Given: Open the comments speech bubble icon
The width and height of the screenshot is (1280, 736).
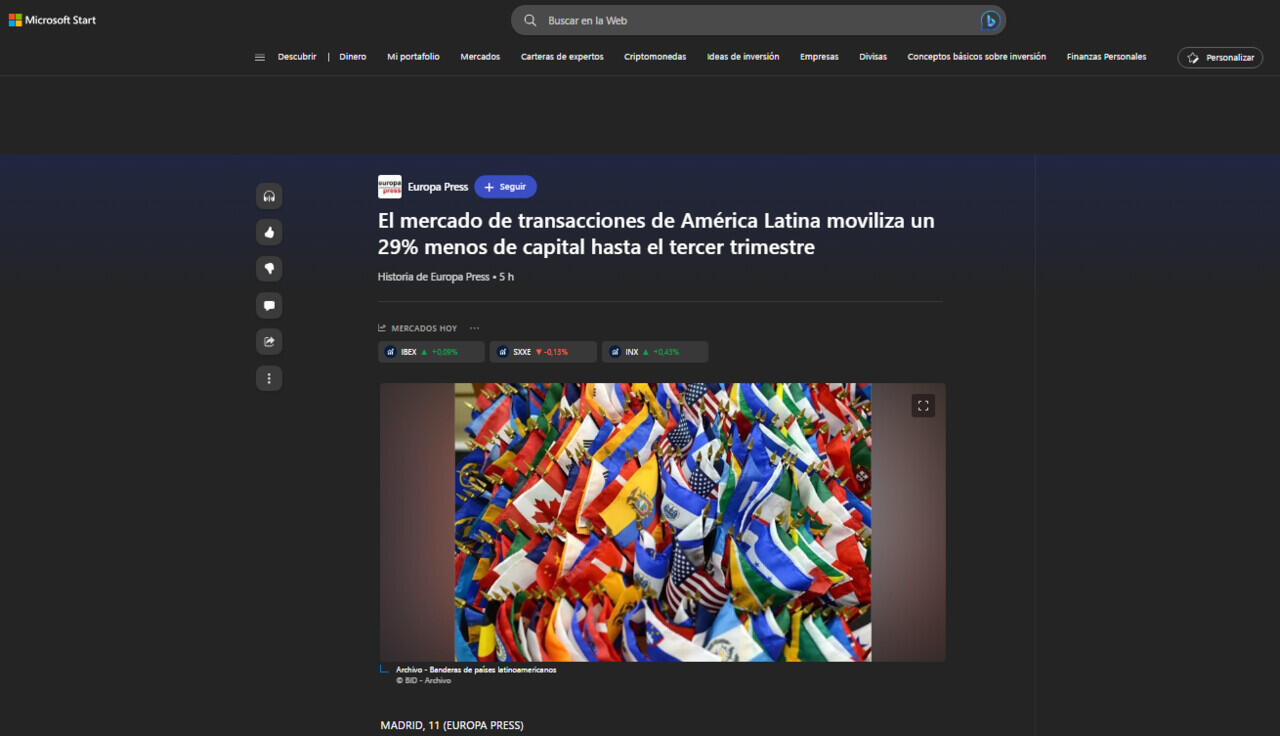Looking at the screenshot, I should [x=269, y=305].
